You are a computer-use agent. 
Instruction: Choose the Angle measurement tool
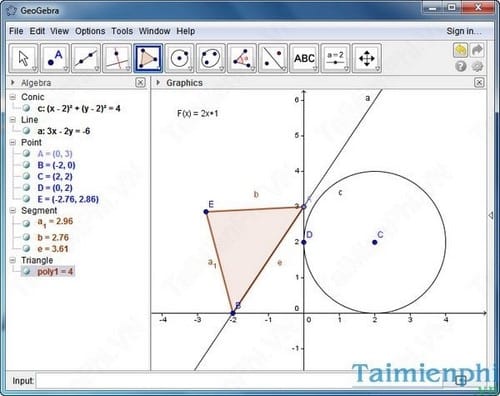(242, 58)
